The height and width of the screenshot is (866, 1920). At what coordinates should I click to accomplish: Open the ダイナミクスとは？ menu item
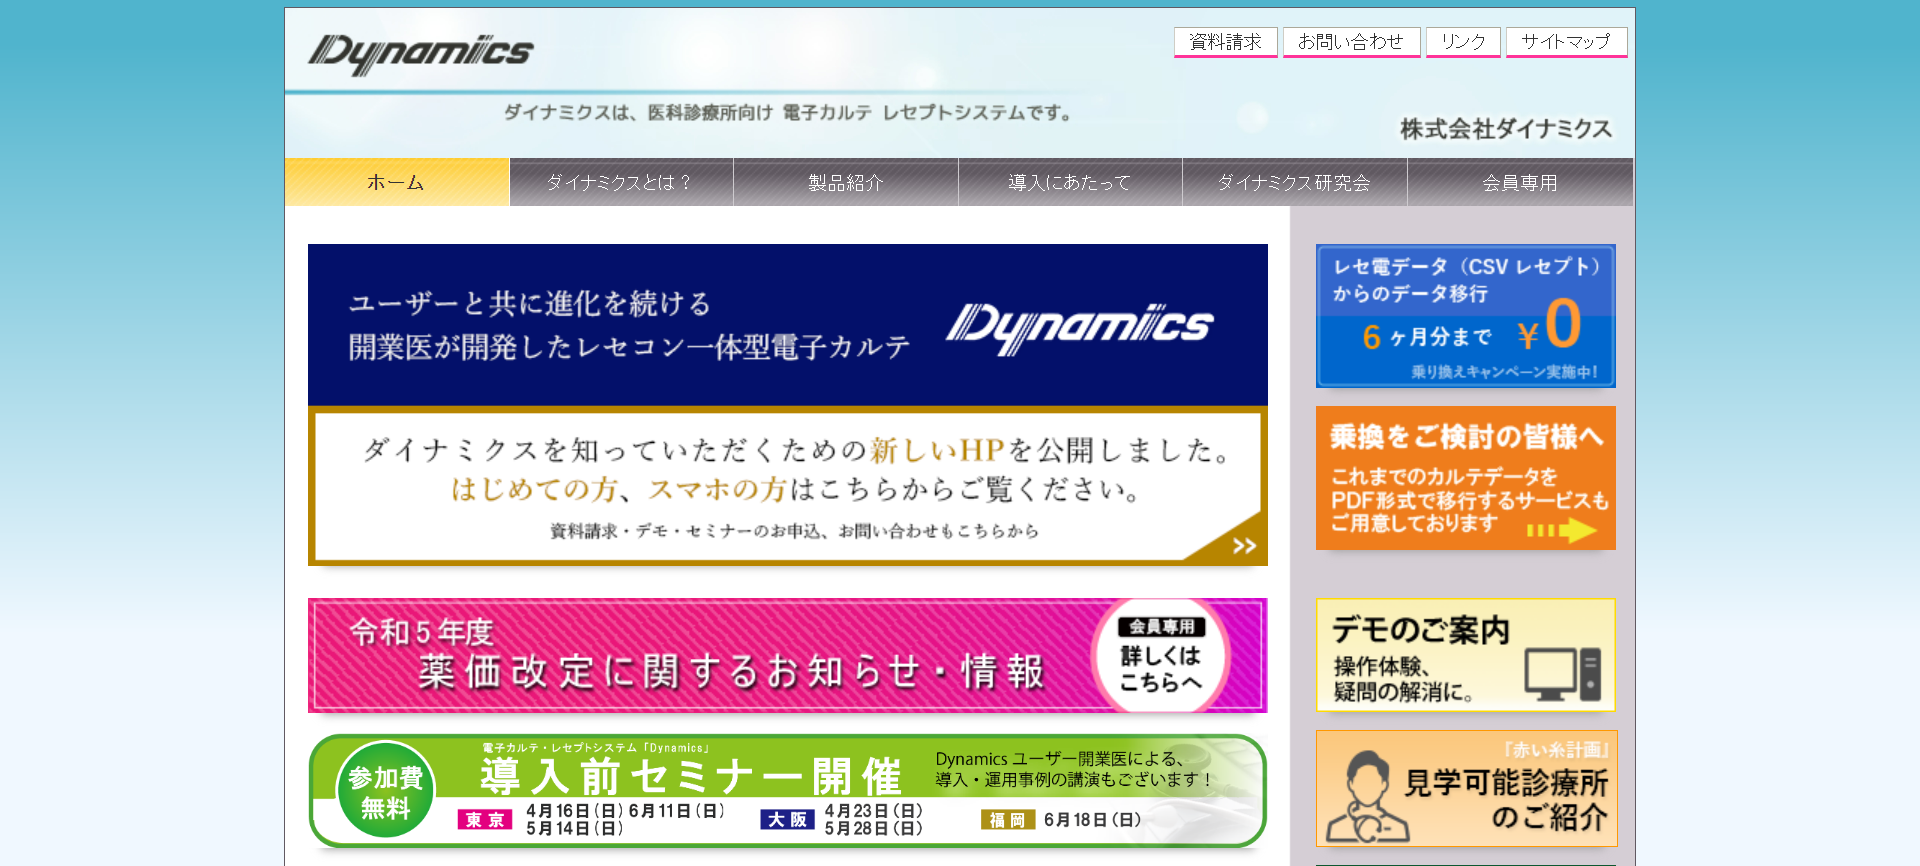[x=621, y=182]
